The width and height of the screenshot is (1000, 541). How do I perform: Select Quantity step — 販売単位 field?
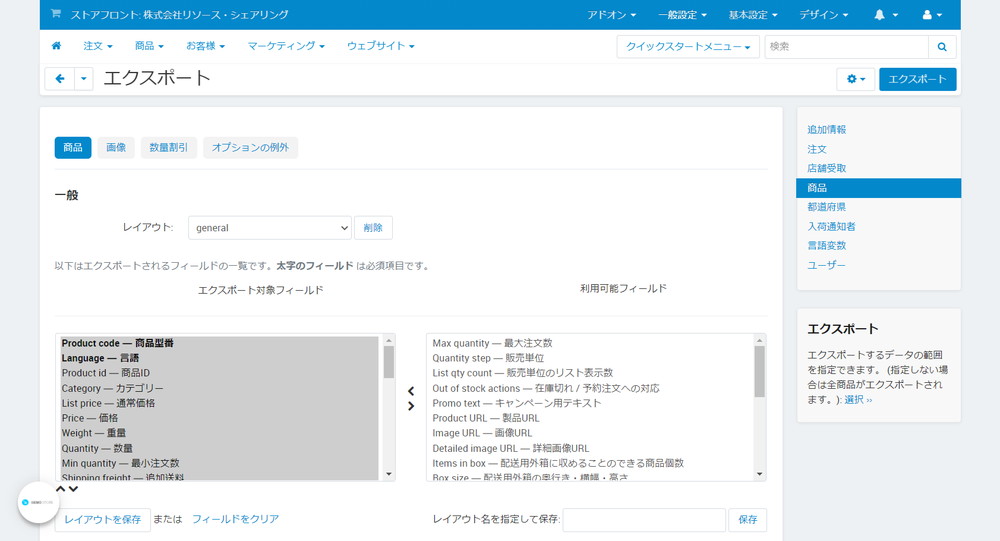click(590, 358)
